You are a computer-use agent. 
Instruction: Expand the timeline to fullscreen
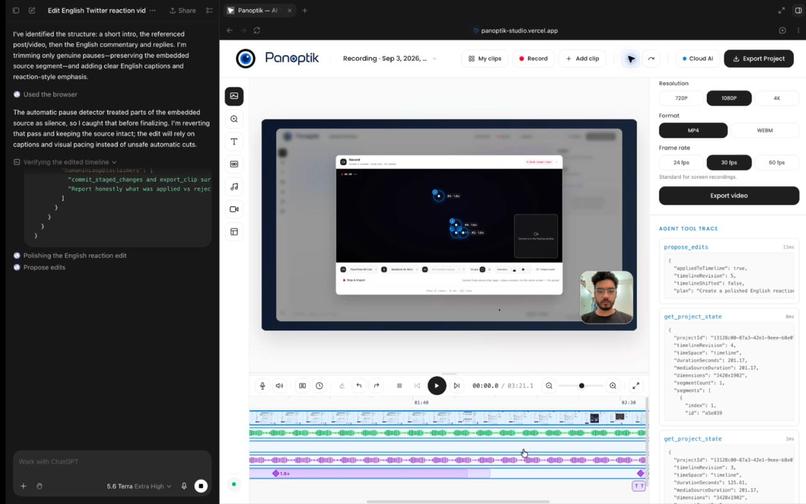(x=636, y=386)
